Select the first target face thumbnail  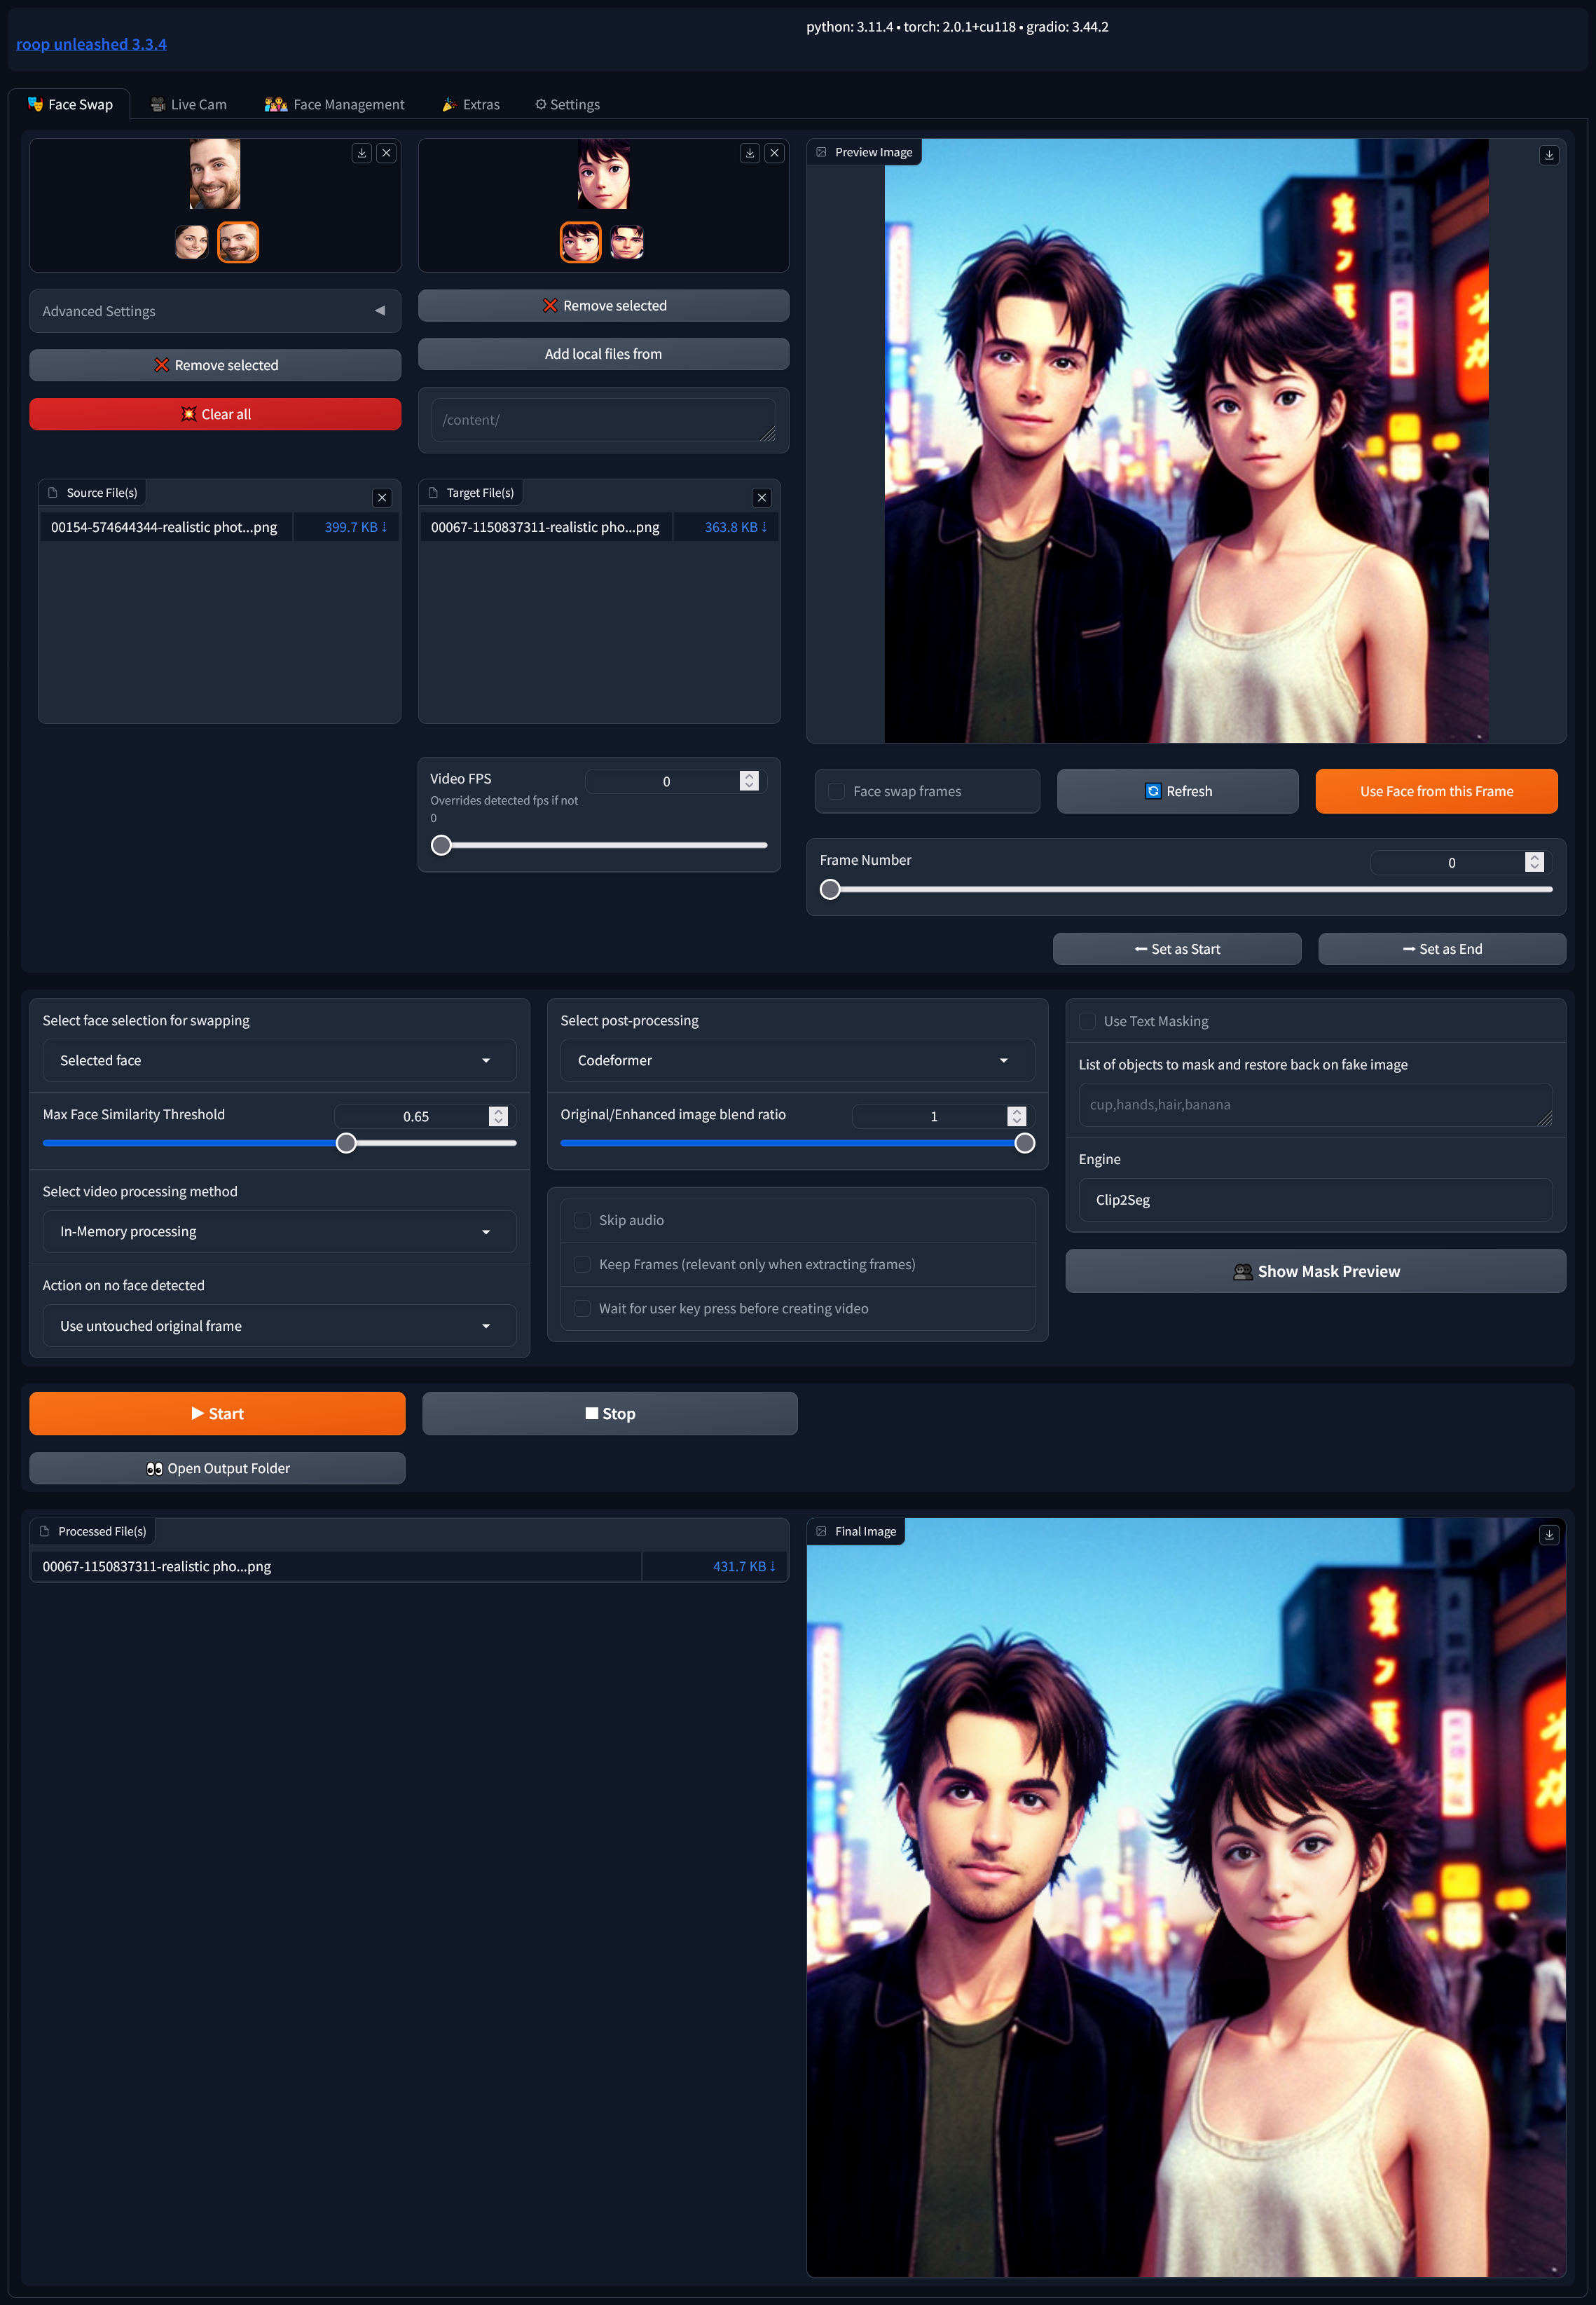[x=581, y=241]
